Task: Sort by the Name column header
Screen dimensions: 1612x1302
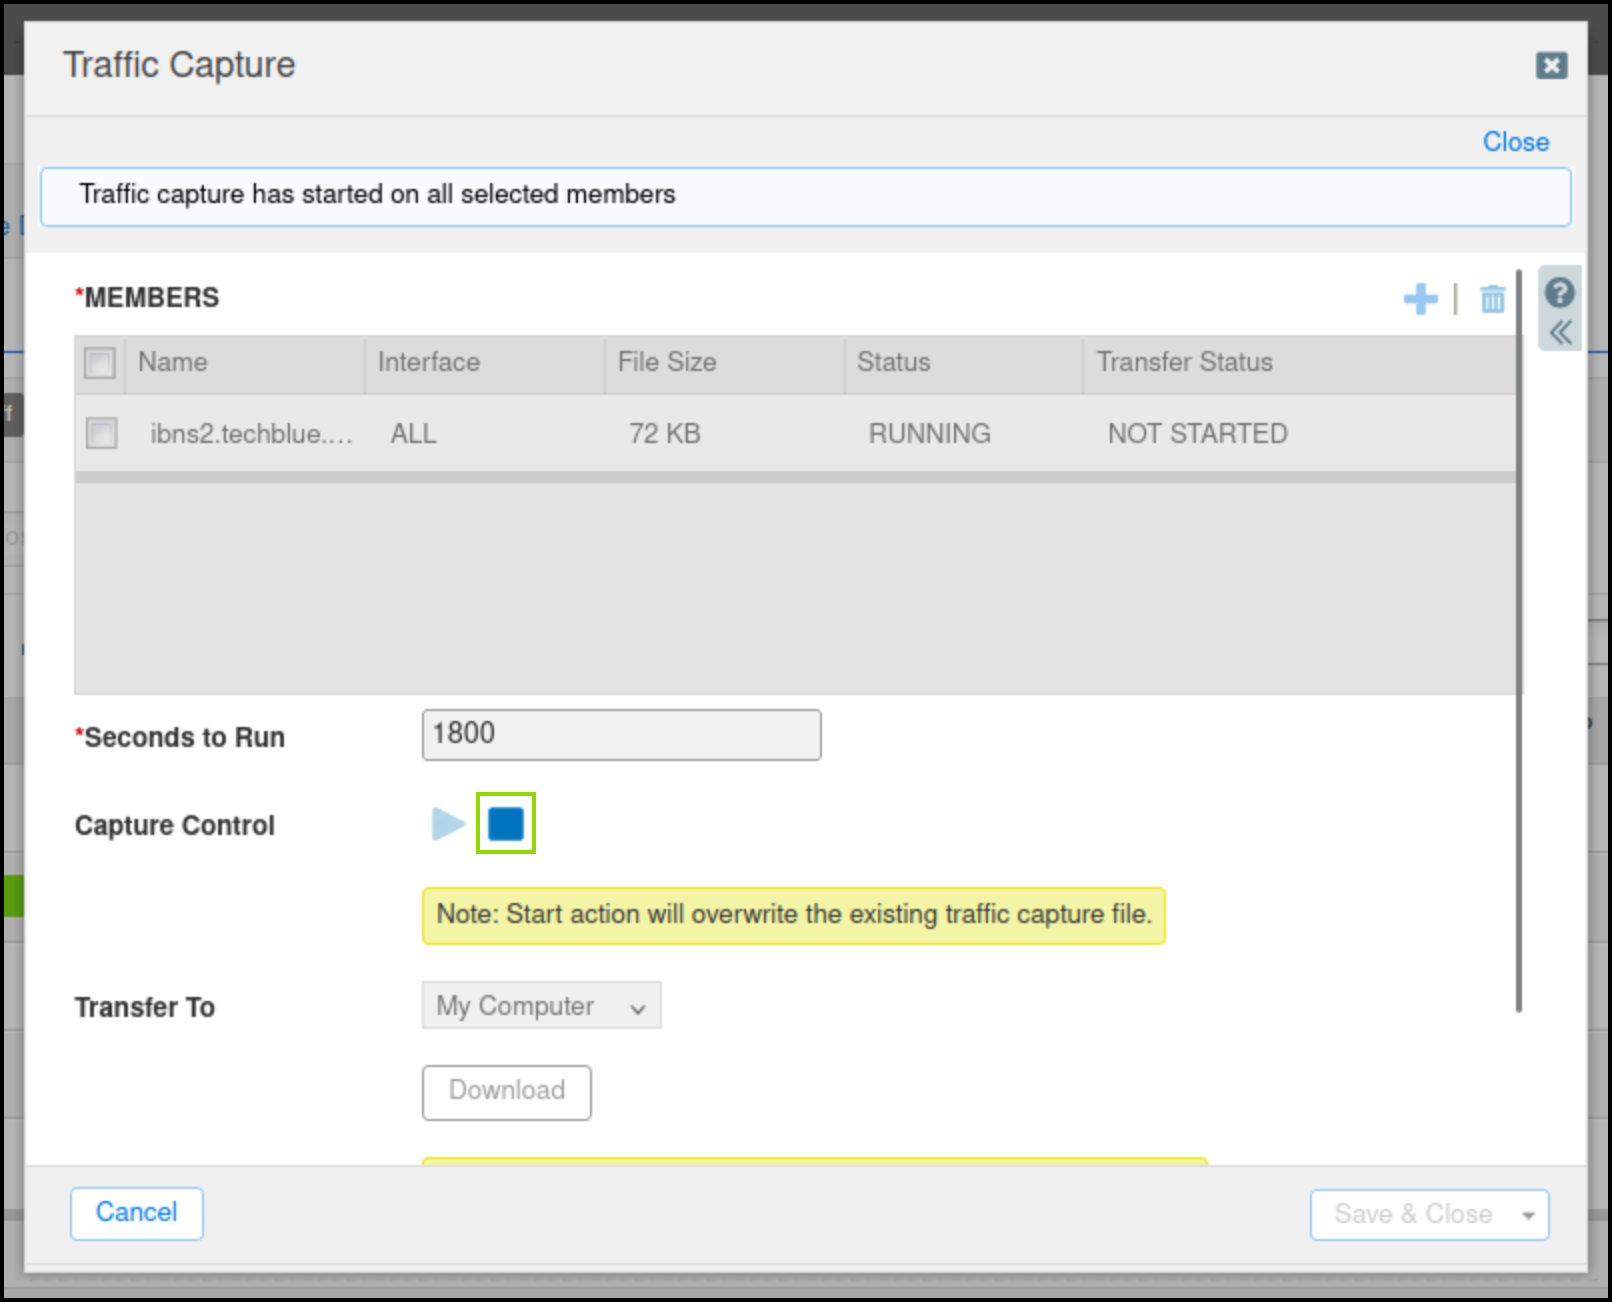Action: (173, 362)
